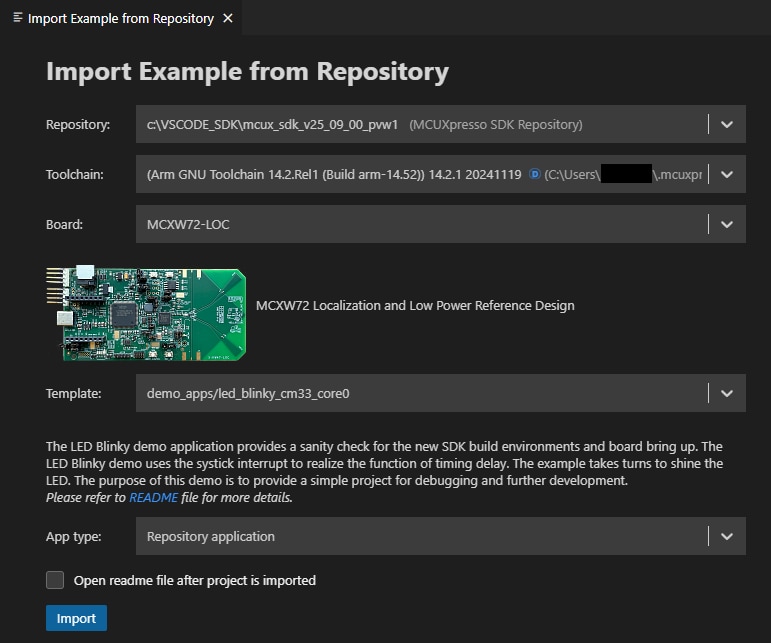The height and width of the screenshot is (643, 771).
Task: Click the App type: label
Action: tap(74, 537)
